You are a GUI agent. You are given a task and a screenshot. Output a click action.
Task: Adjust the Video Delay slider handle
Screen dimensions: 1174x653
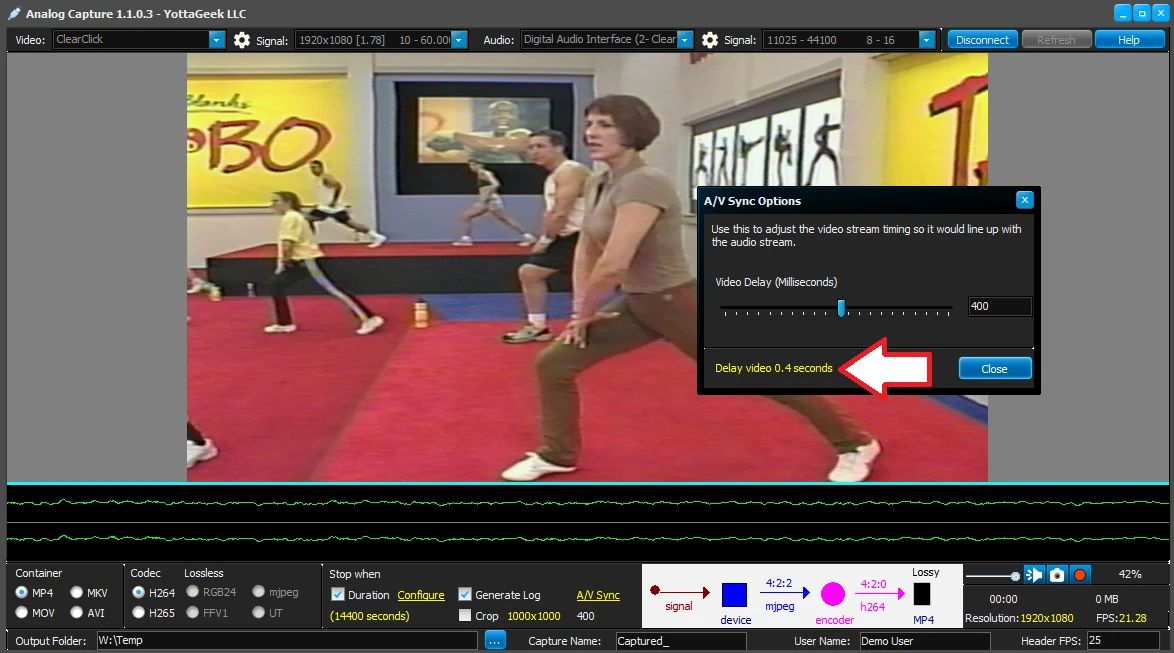(842, 308)
